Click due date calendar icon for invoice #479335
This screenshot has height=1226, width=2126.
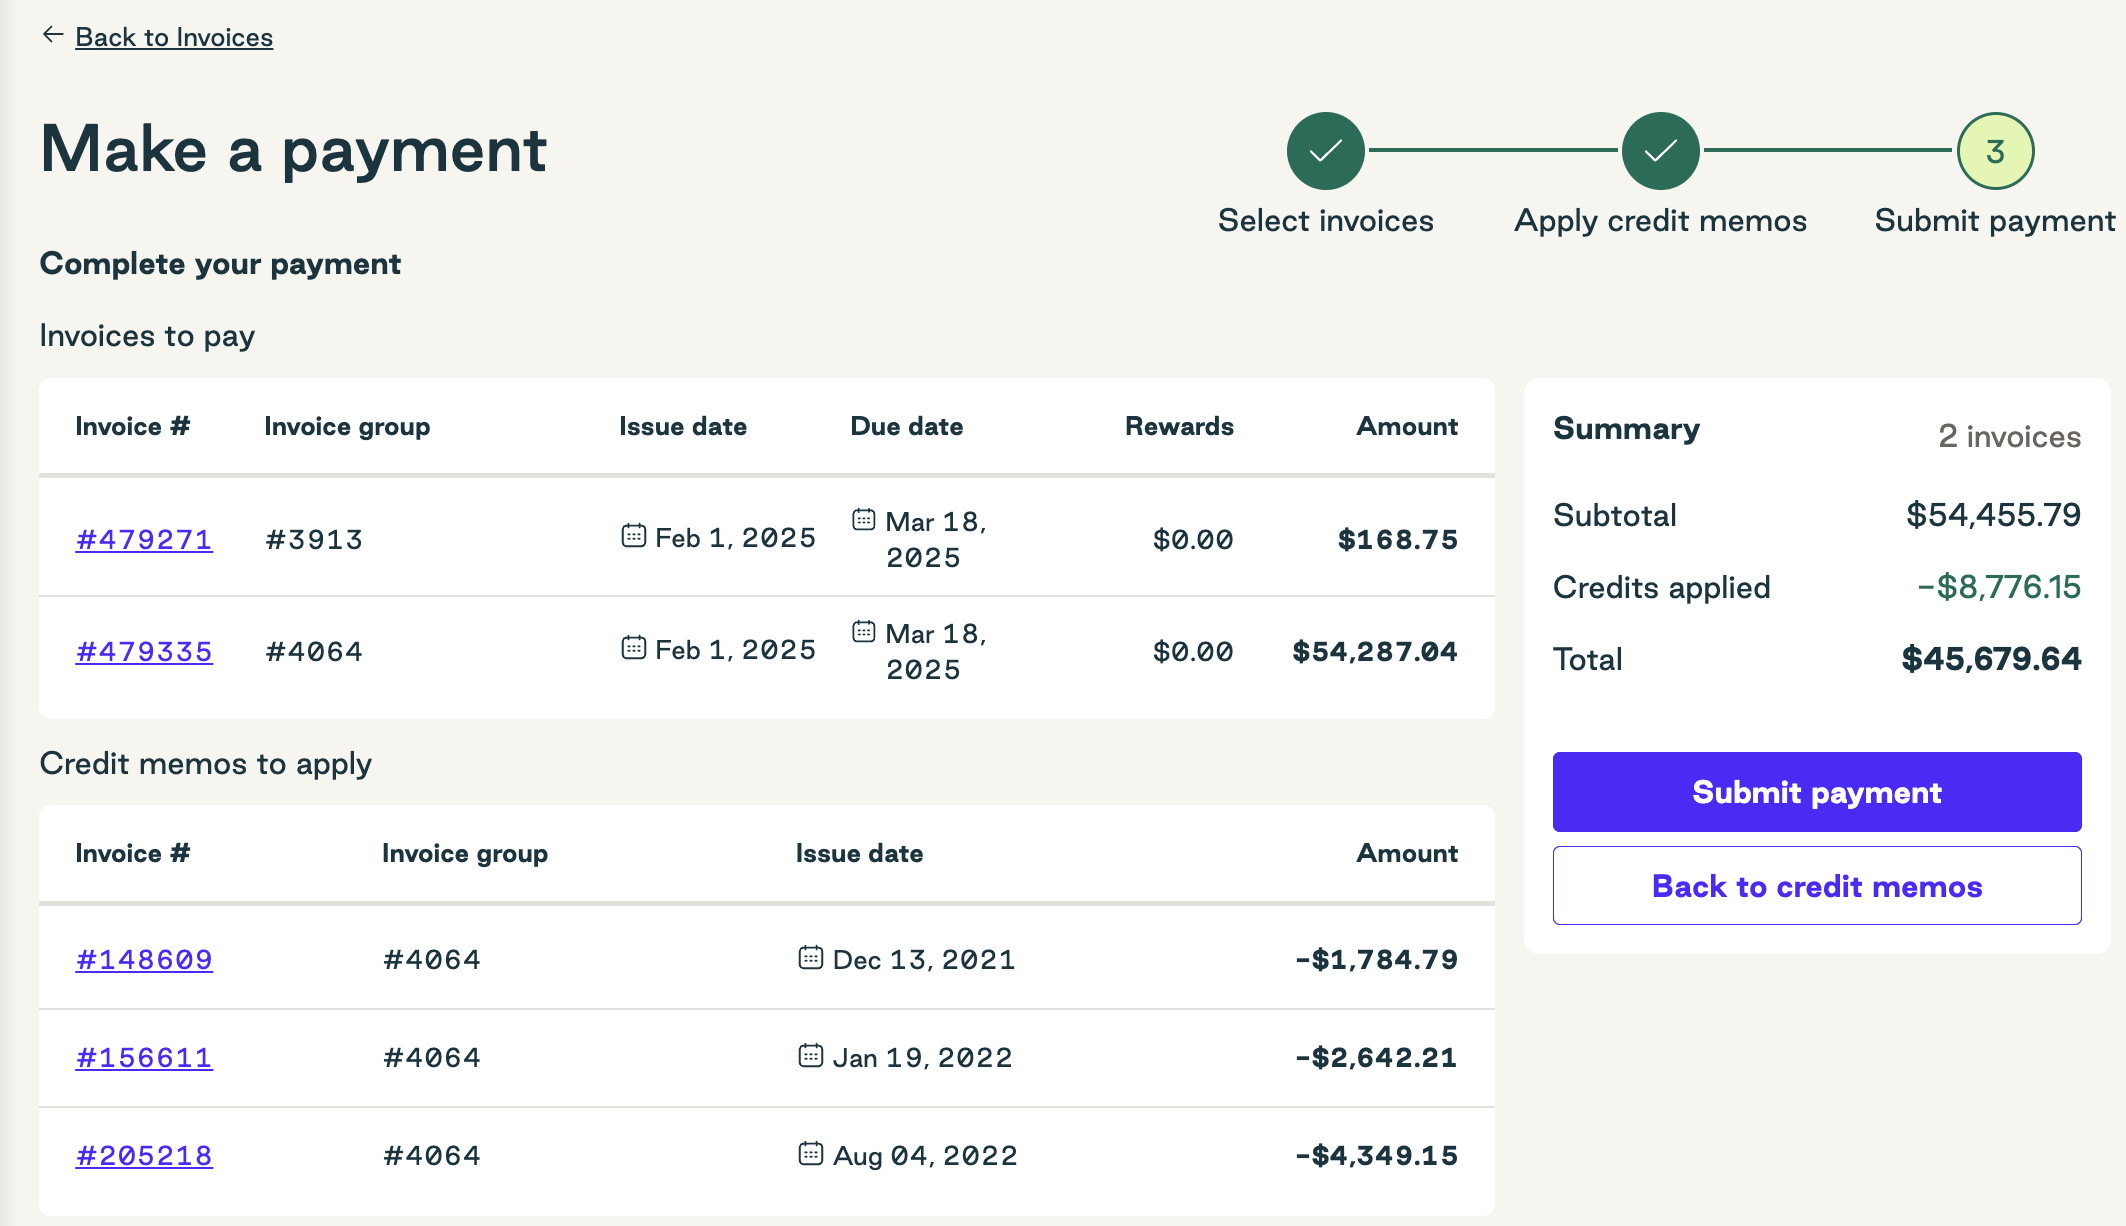pyautogui.click(x=864, y=632)
